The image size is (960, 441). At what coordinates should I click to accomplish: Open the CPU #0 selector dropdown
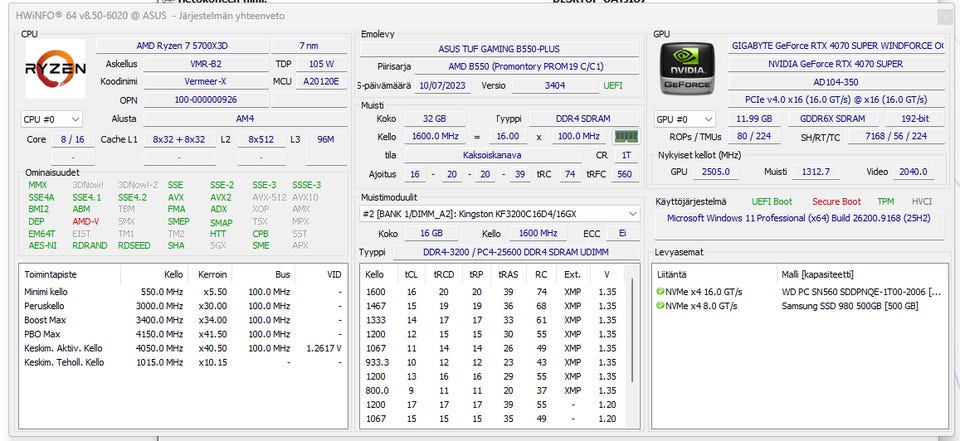coord(51,119)
